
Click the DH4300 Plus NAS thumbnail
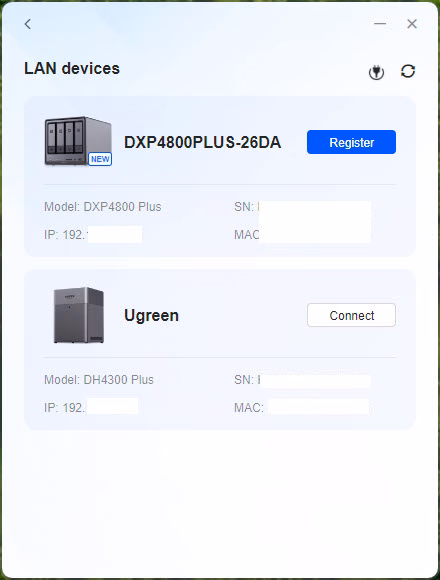(78, 315)
